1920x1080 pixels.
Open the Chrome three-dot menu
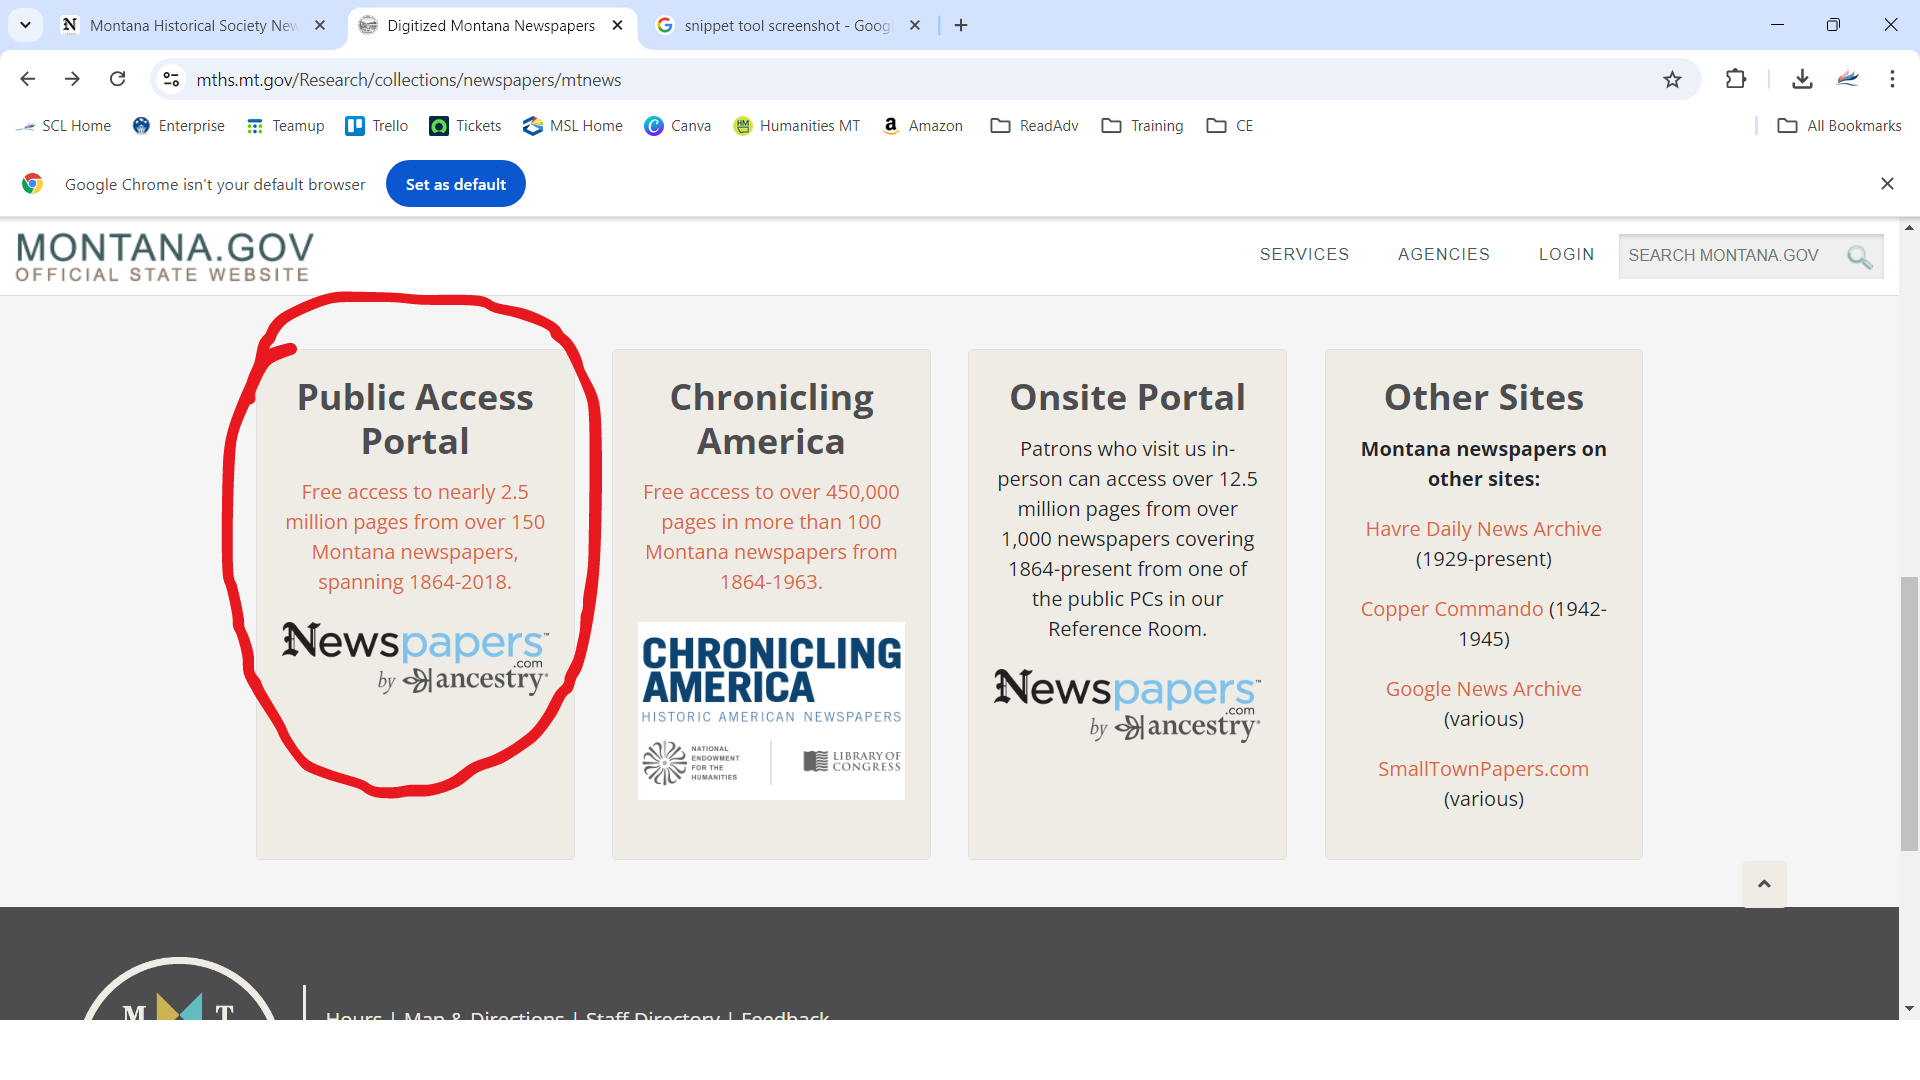[1892, 79]
